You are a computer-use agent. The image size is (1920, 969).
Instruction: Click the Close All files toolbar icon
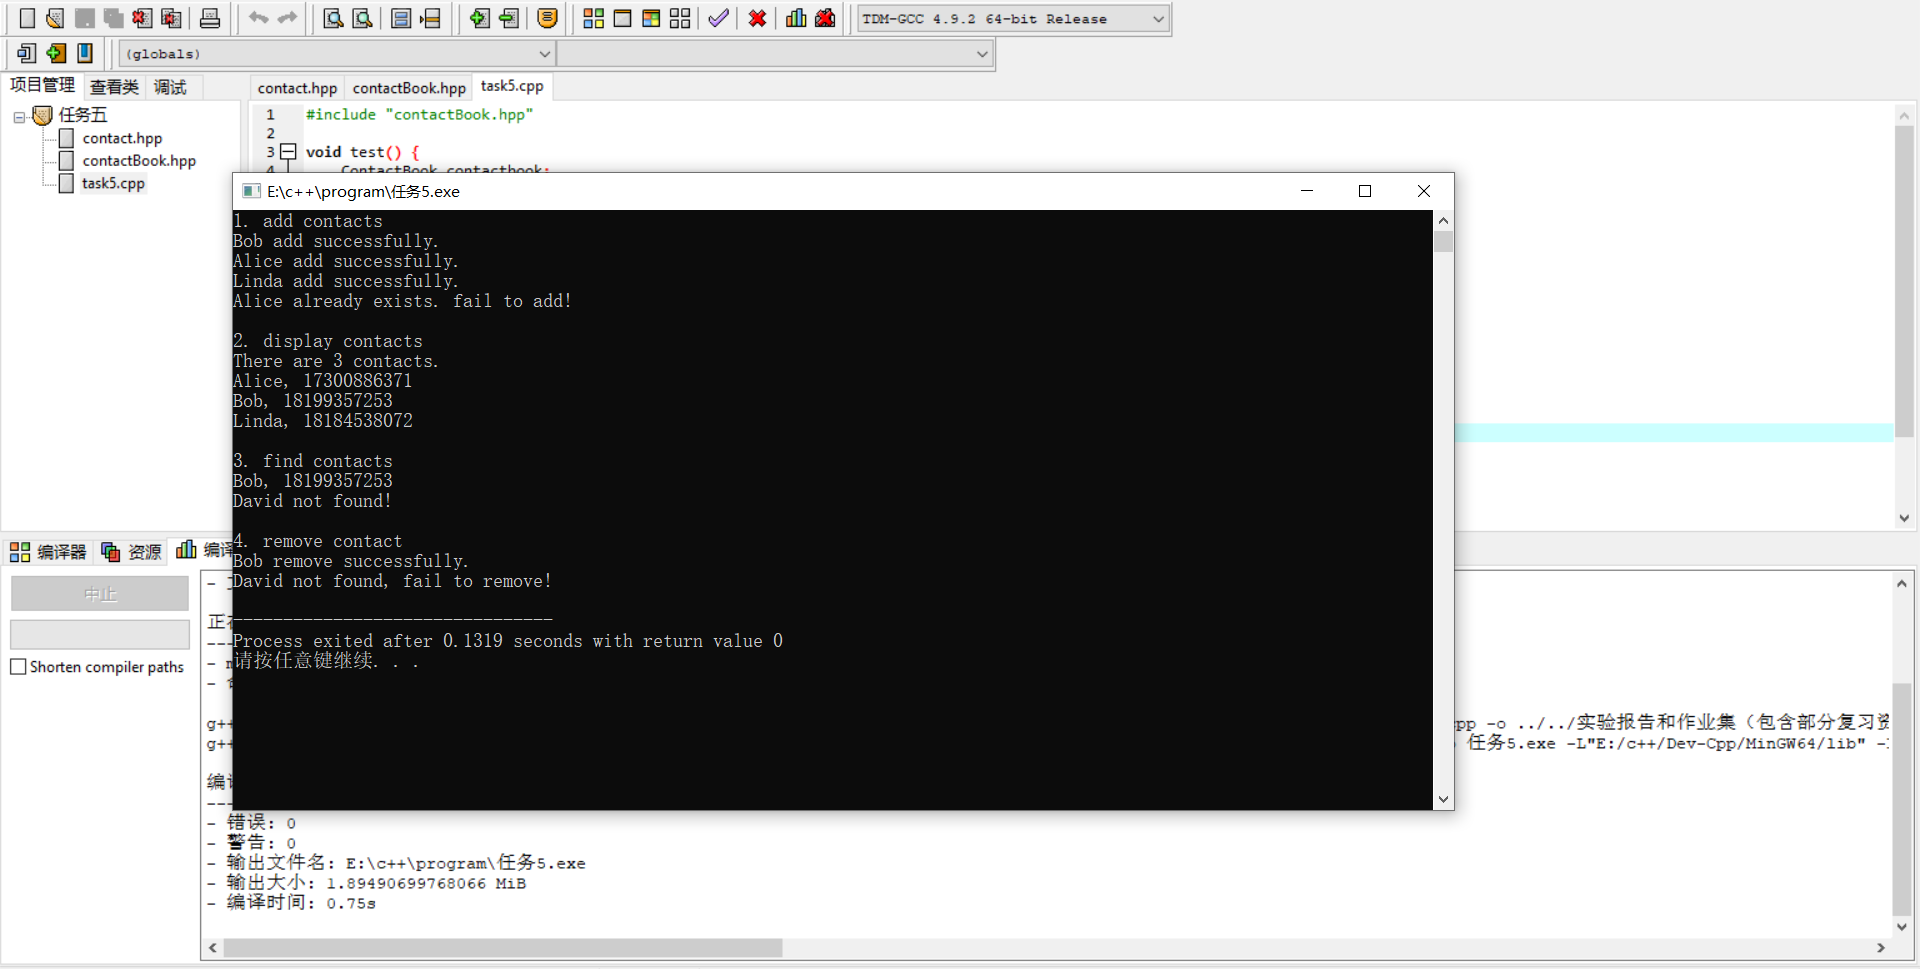[171, 18]
